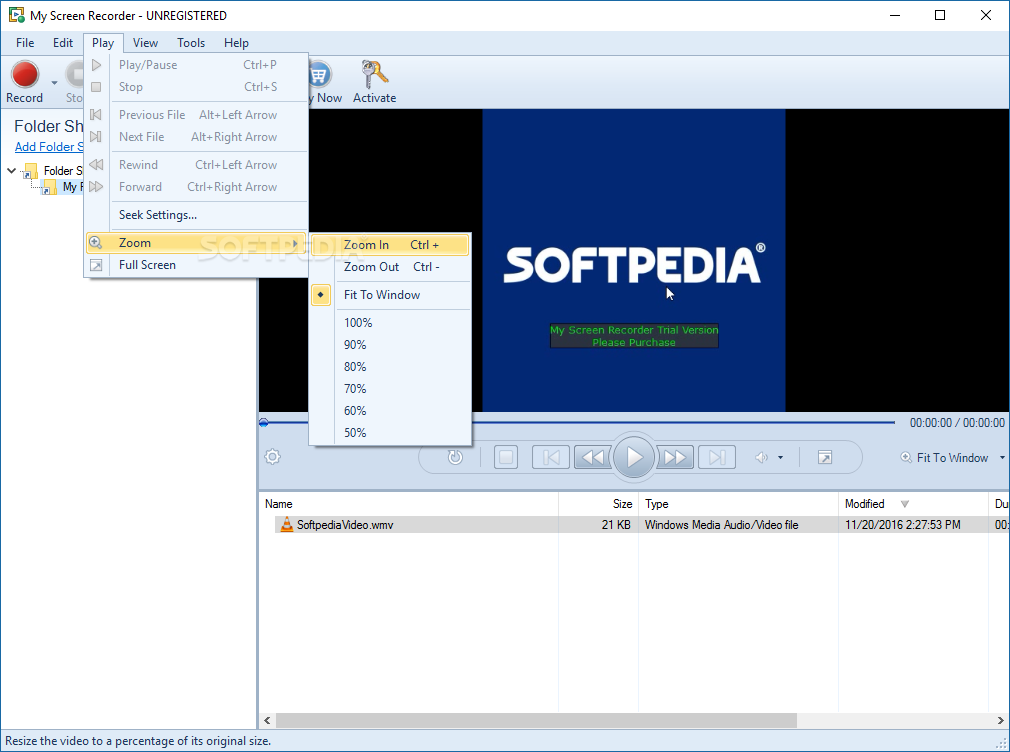Close the open Play menu
The width and height of the screenshot is (1010, 752).
click(103, 43)
